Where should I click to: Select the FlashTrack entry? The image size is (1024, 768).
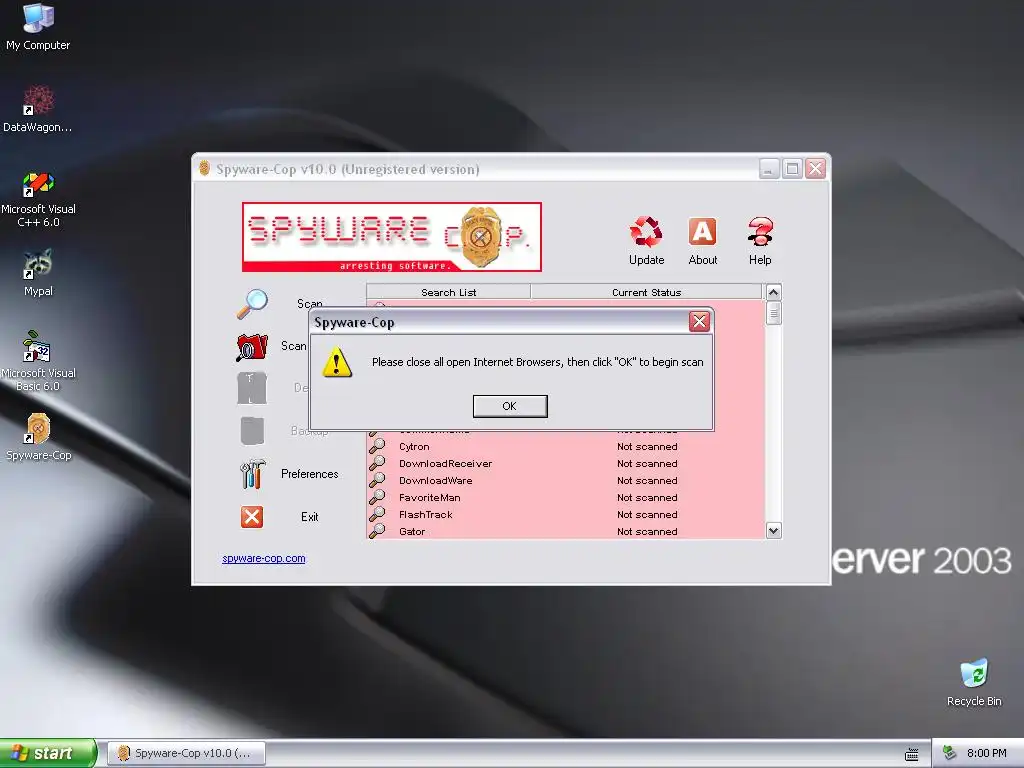click(566, 515)
